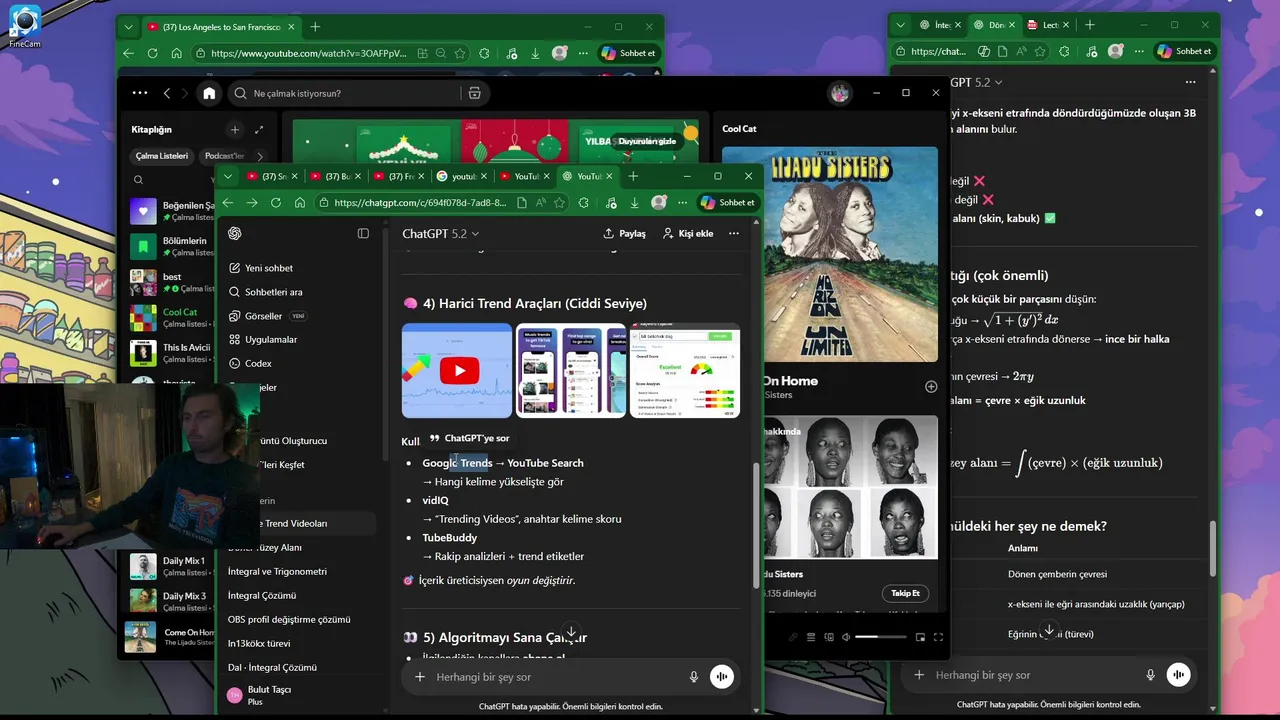Screen dimensions: 1280x720
Task: Focus the 'Herhangi bir şey sor' input in front window
Action: [555, 677]
